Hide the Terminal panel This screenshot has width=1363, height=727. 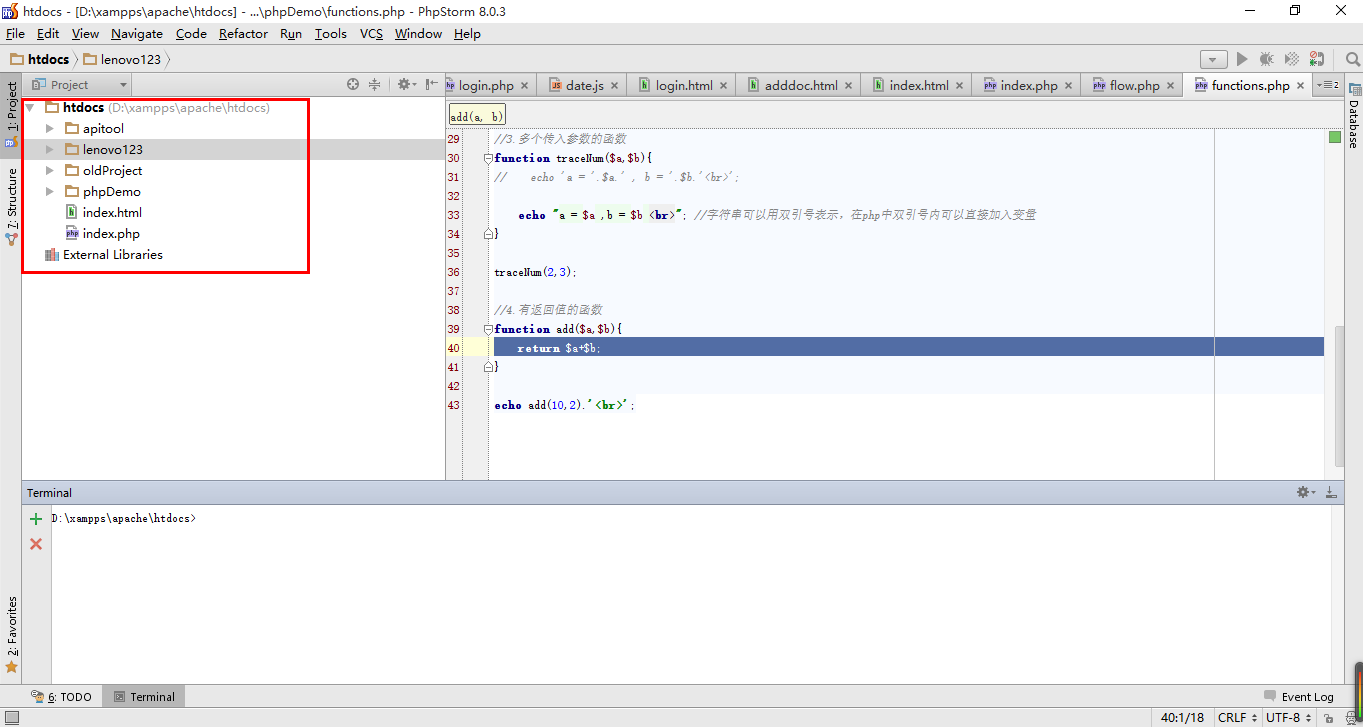(1331, 492)
